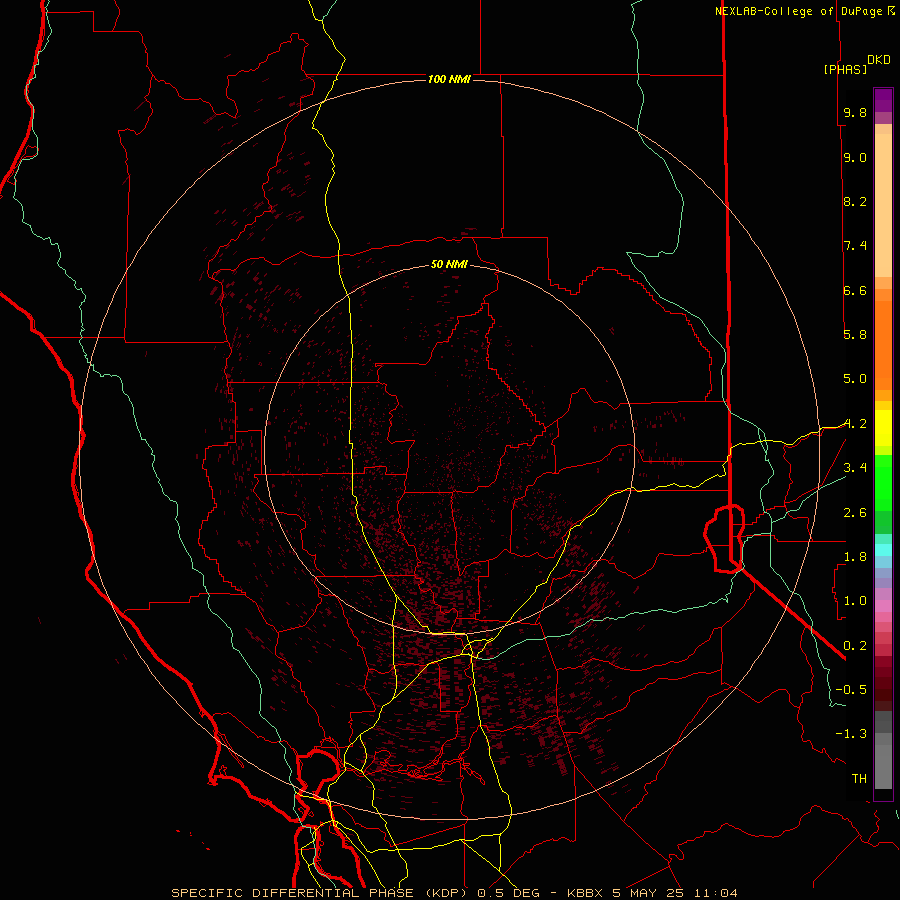Click the 9.0 color scale value
The width and height of the screenshot is (900, 900).
tap(855, 157)
